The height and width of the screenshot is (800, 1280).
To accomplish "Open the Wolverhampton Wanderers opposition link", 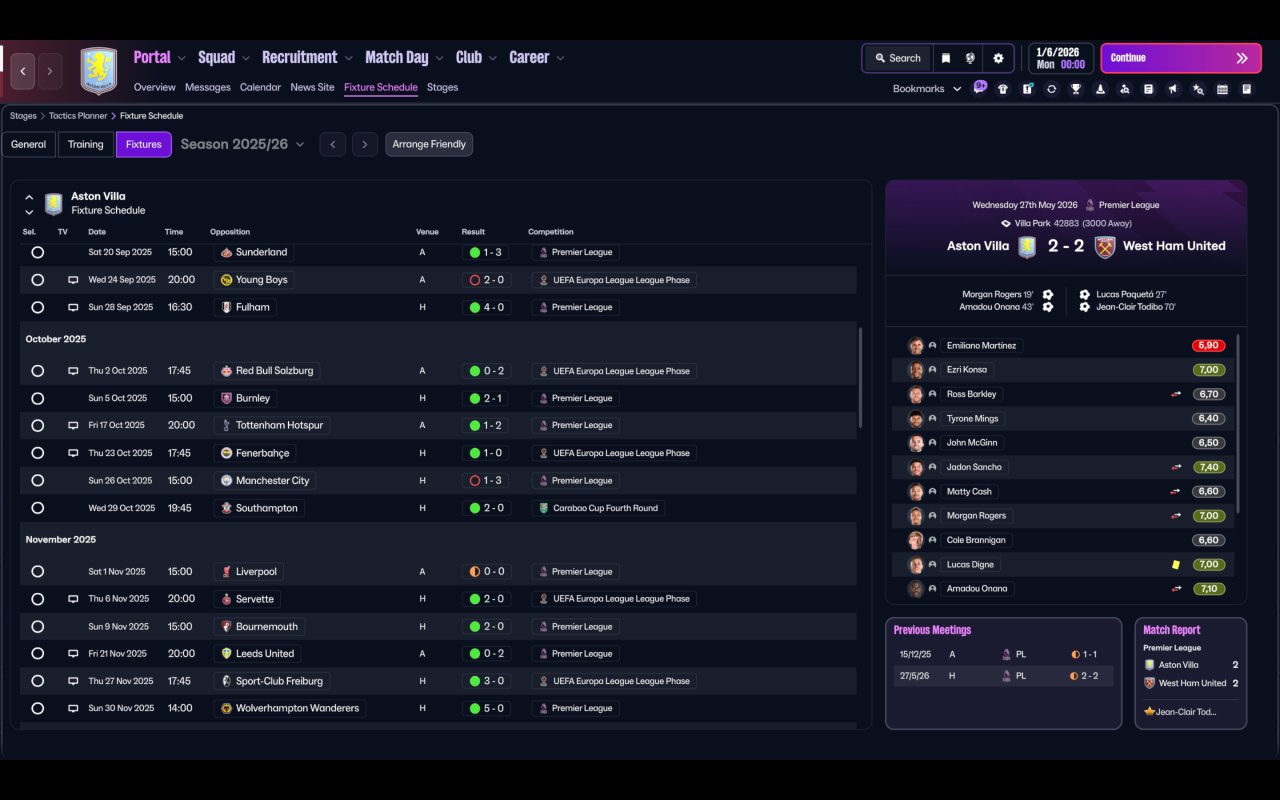I will [x=290, y=709].
